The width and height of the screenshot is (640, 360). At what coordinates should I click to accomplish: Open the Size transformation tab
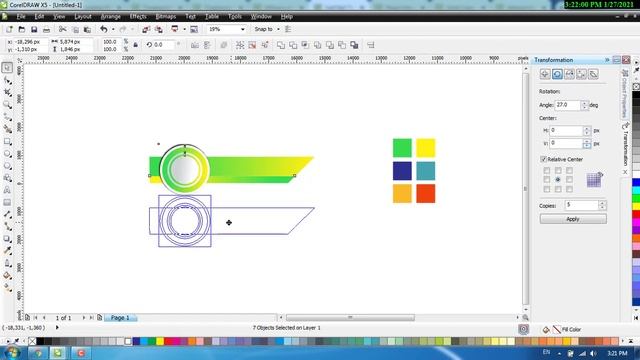(x=581, y=74)
